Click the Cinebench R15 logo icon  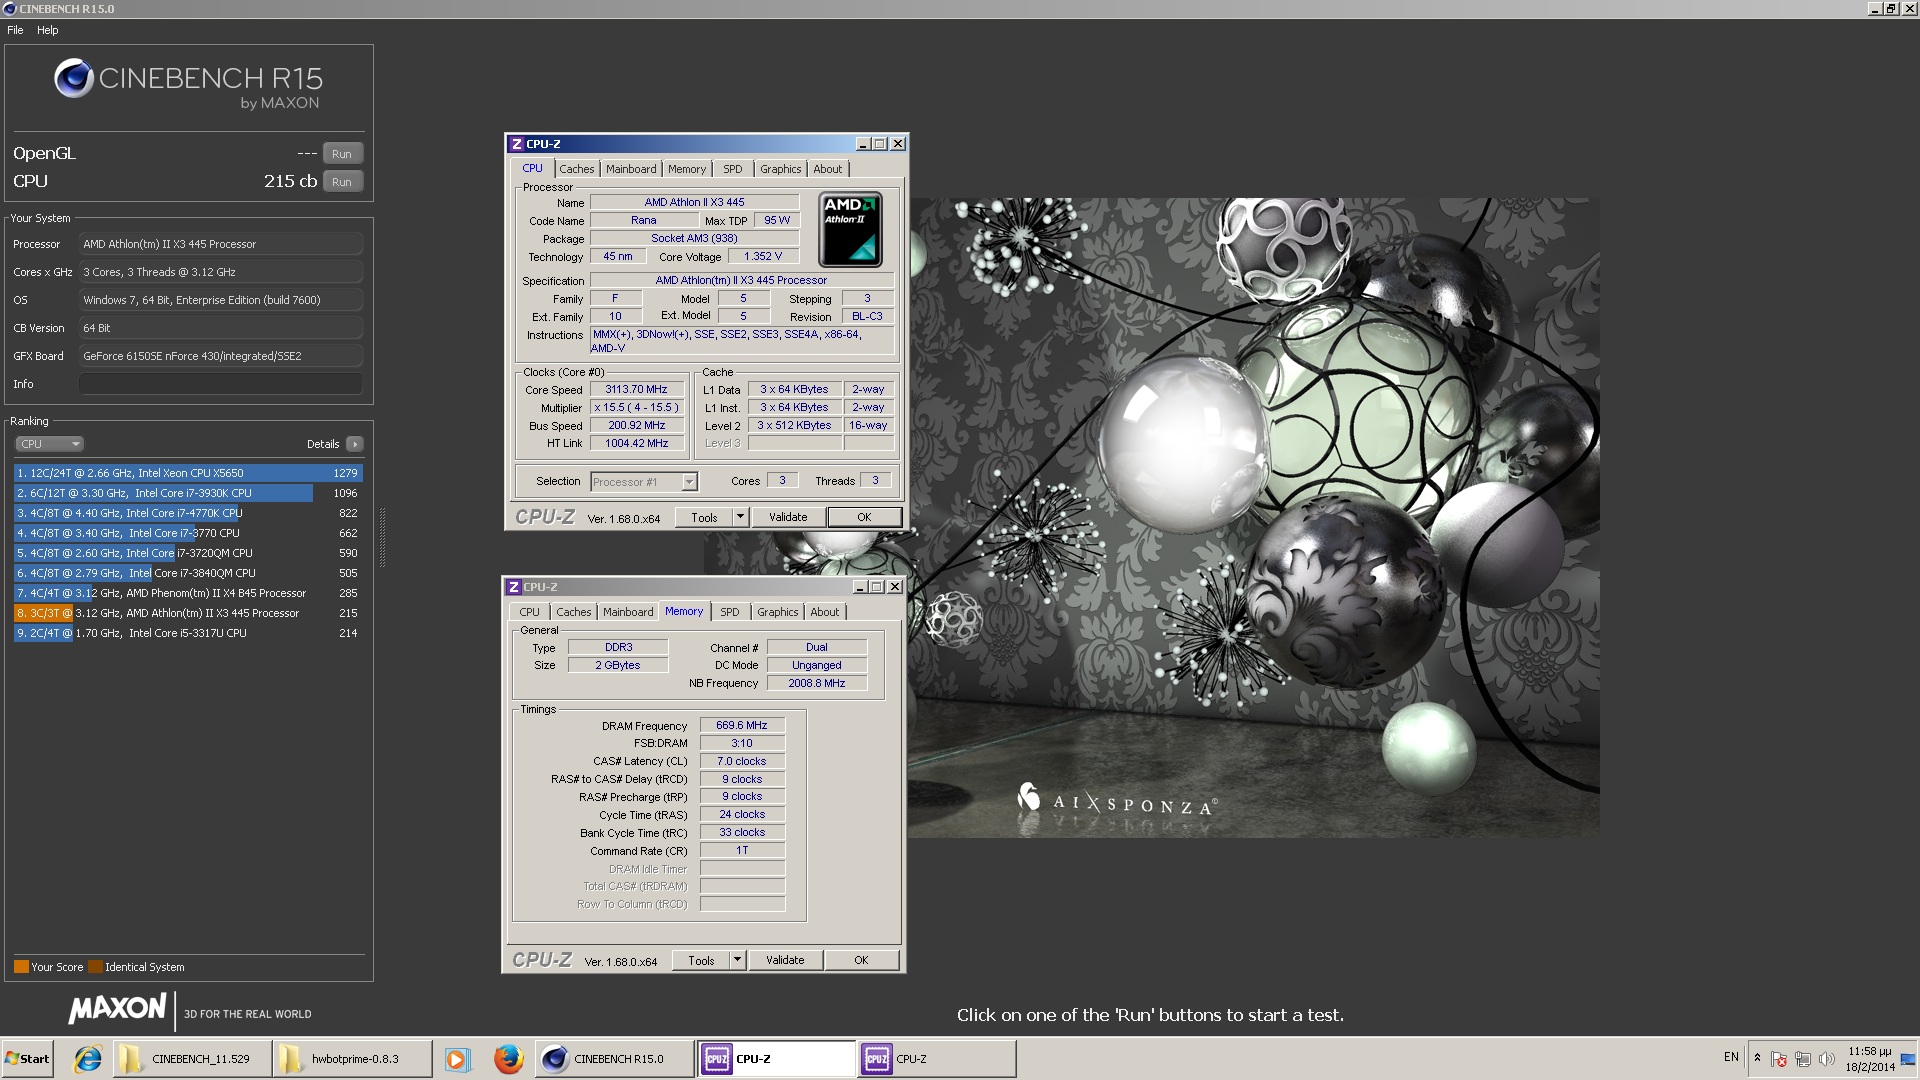click(74, 78)
